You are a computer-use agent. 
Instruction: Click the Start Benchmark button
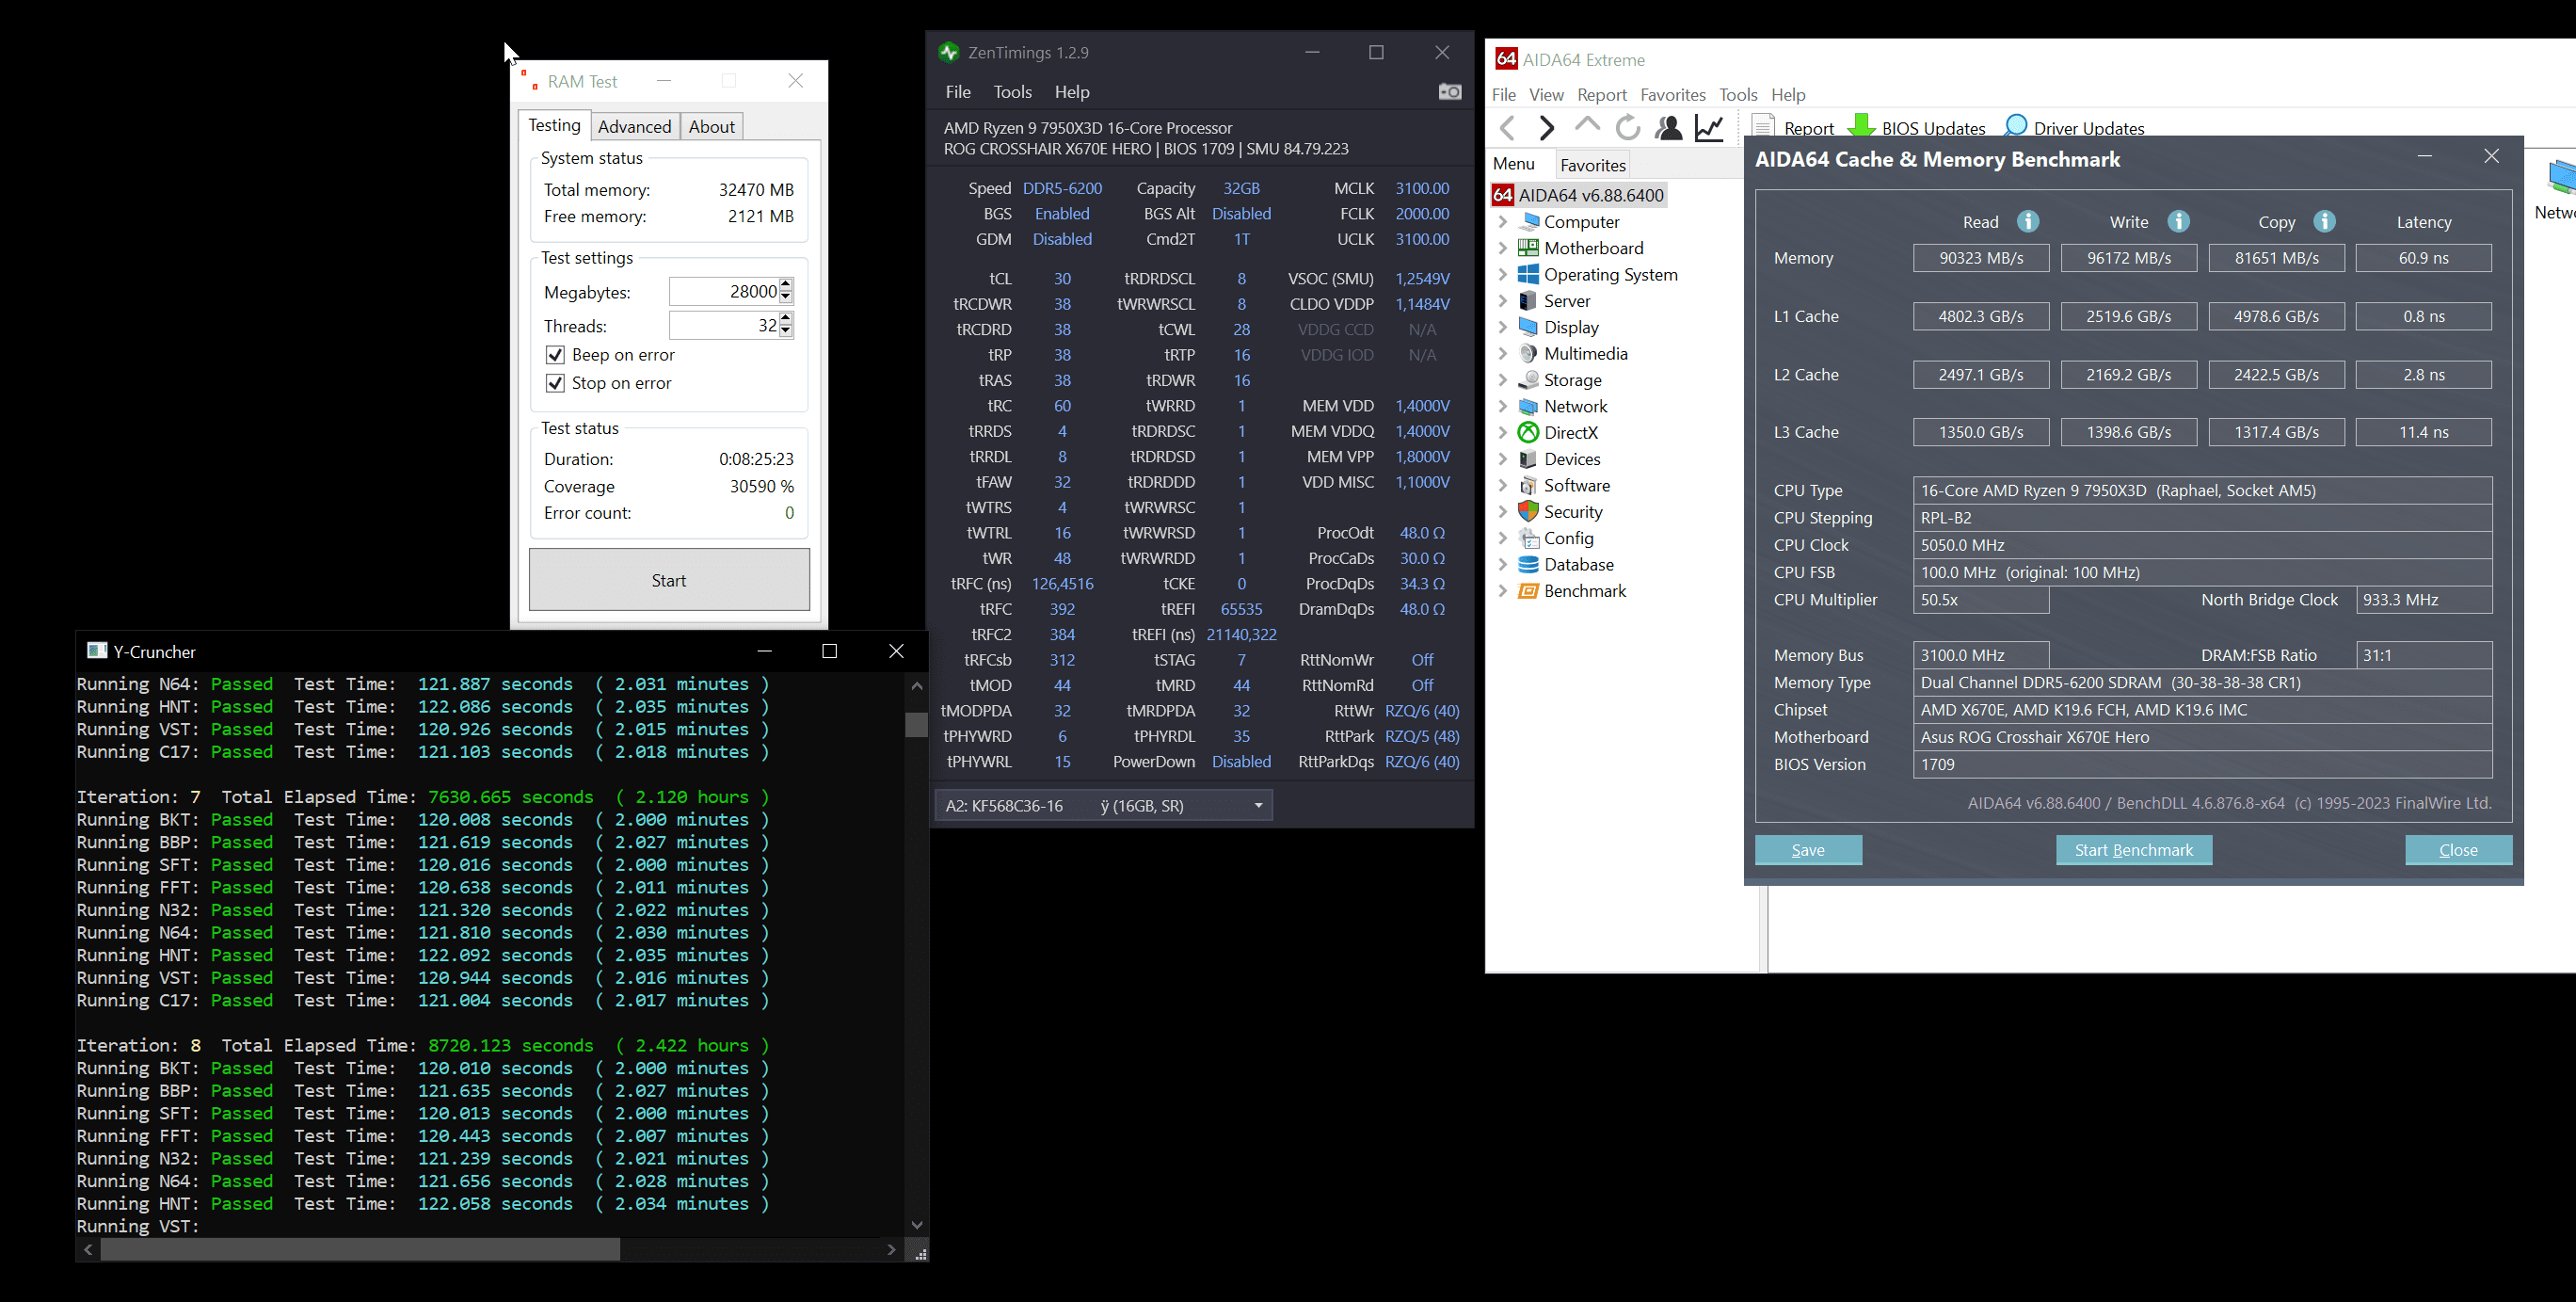(x=2133, y=850)
